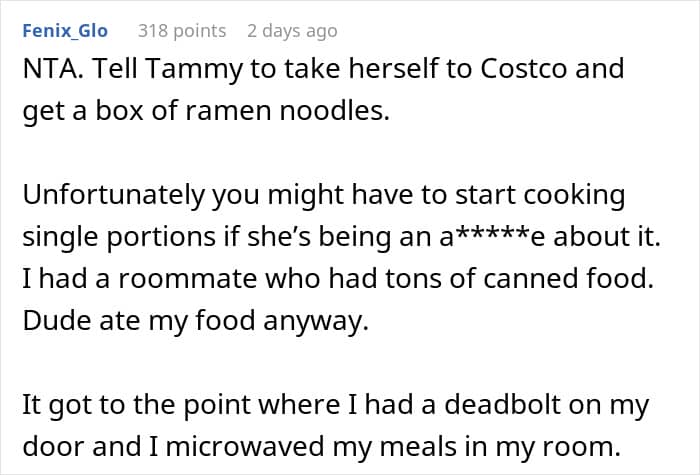Open the '2 days ago' timestamp permalink
700x475 pixels.
pyautogui.click(x=292, y=31)
